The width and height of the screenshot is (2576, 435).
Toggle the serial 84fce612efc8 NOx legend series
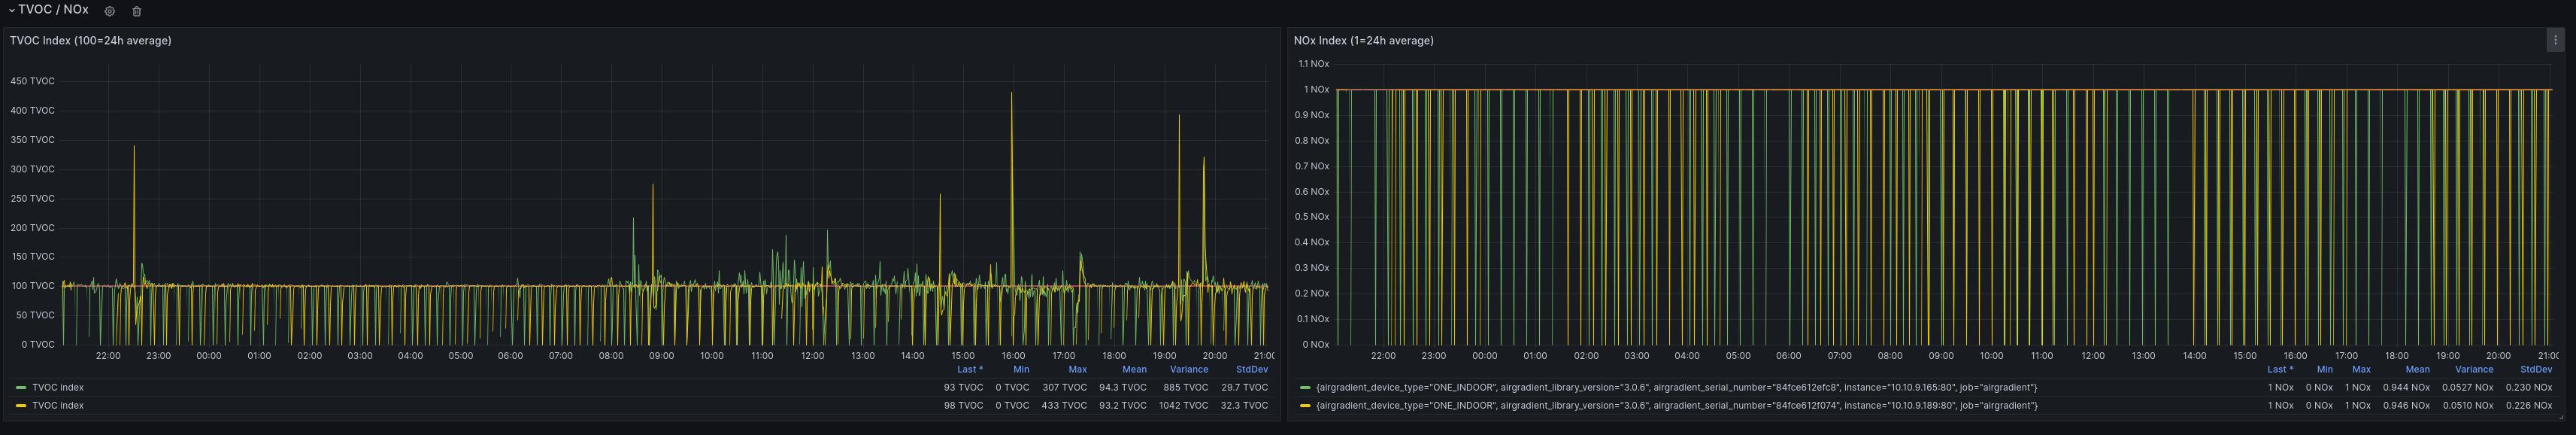click(1676, 387)
